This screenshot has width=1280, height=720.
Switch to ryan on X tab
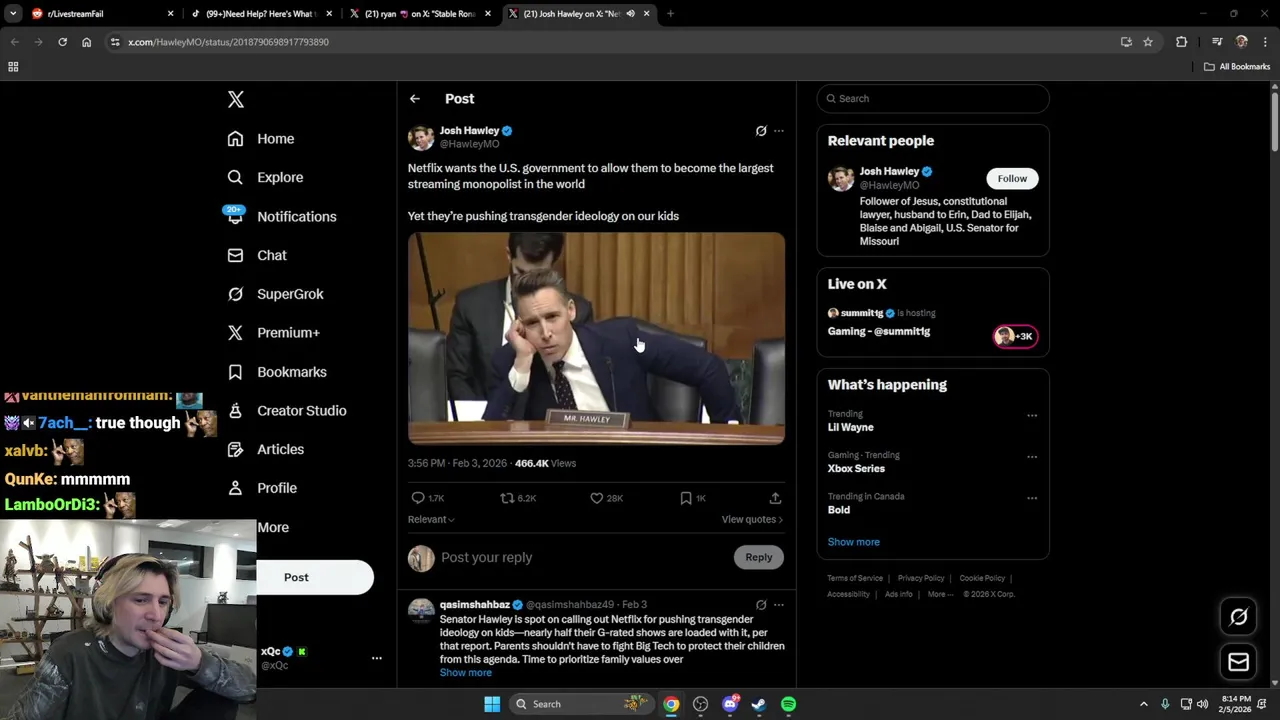[x=420, y=14]
